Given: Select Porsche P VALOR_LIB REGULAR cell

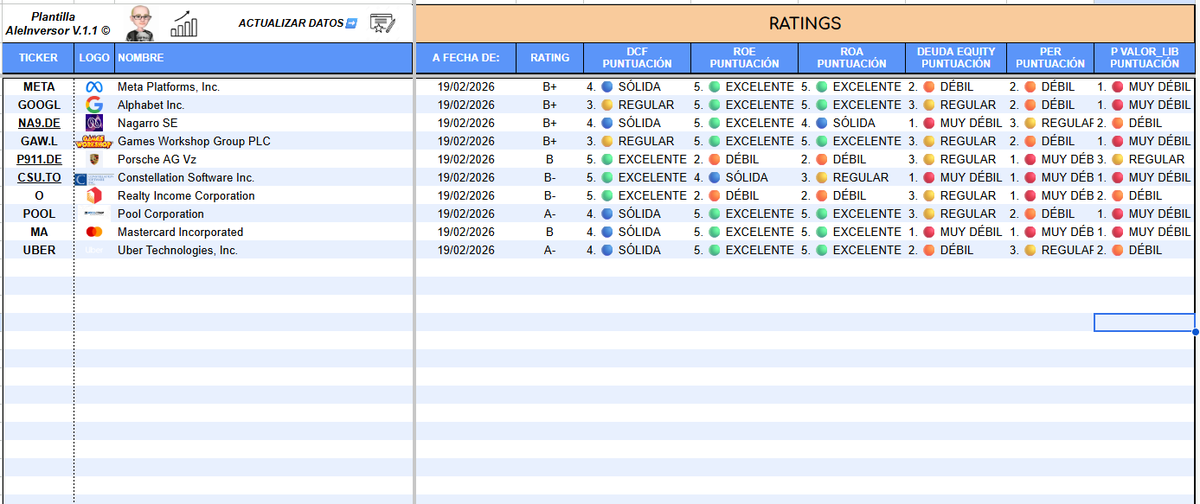Looking at the screenshot, I should [1144, 159].
